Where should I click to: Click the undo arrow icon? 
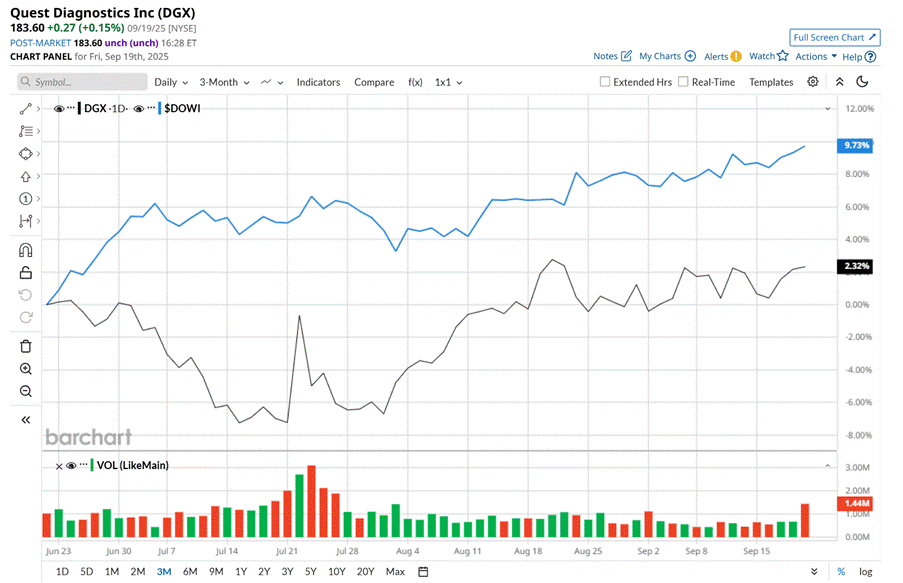(25, 295)
